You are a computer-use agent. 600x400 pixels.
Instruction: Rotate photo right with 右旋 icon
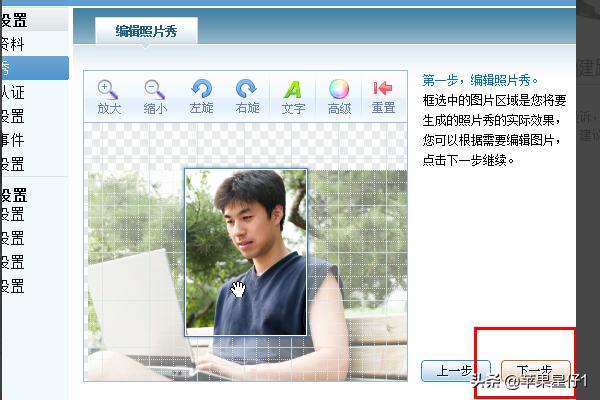click(246, 90)
